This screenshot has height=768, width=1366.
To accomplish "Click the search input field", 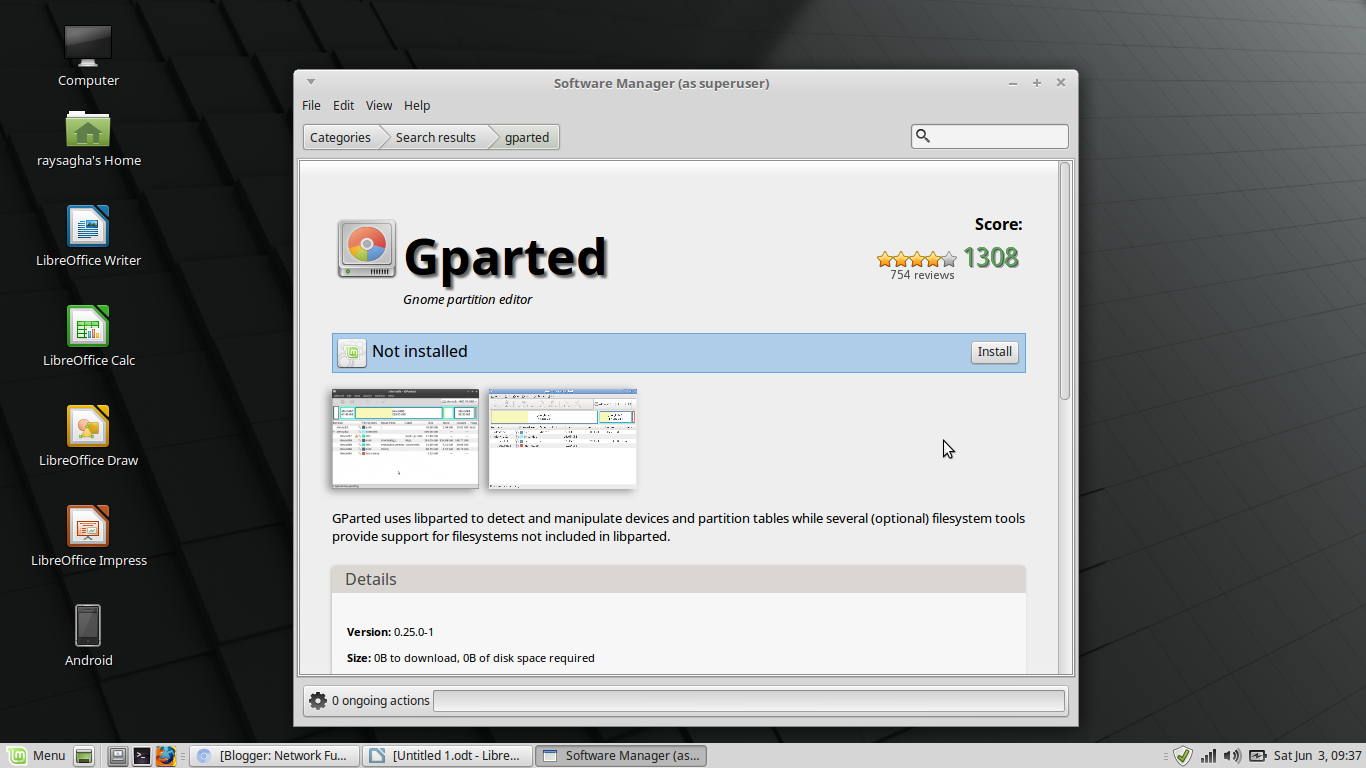I will [x=990, y=136].
